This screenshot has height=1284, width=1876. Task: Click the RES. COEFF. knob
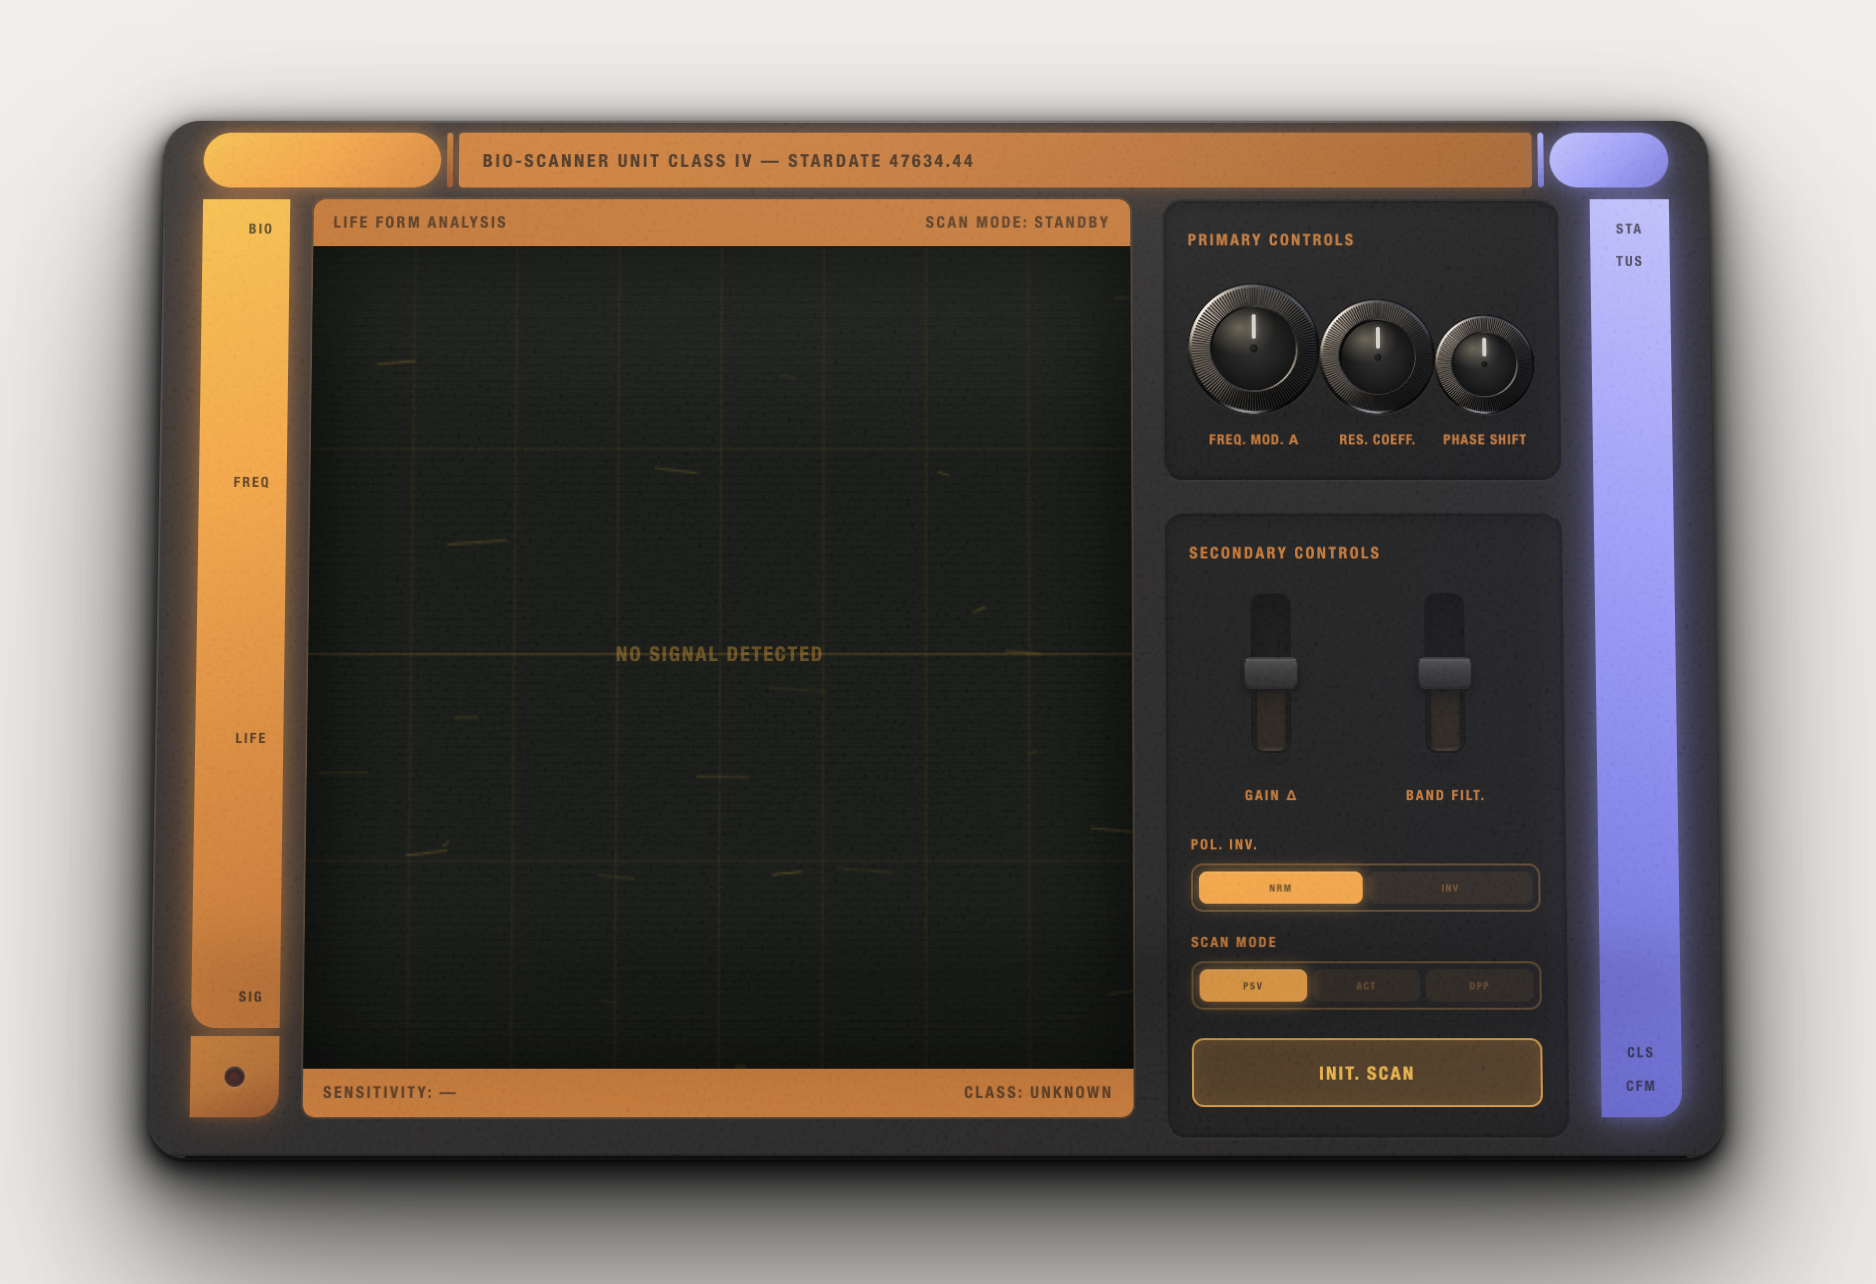1377,357
